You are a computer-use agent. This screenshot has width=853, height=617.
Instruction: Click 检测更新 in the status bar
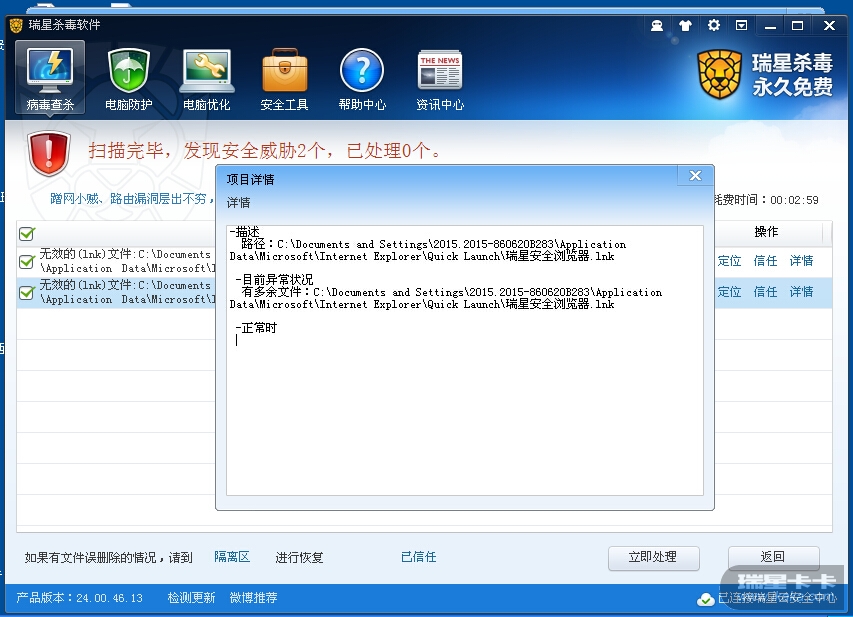coord(191,598)
